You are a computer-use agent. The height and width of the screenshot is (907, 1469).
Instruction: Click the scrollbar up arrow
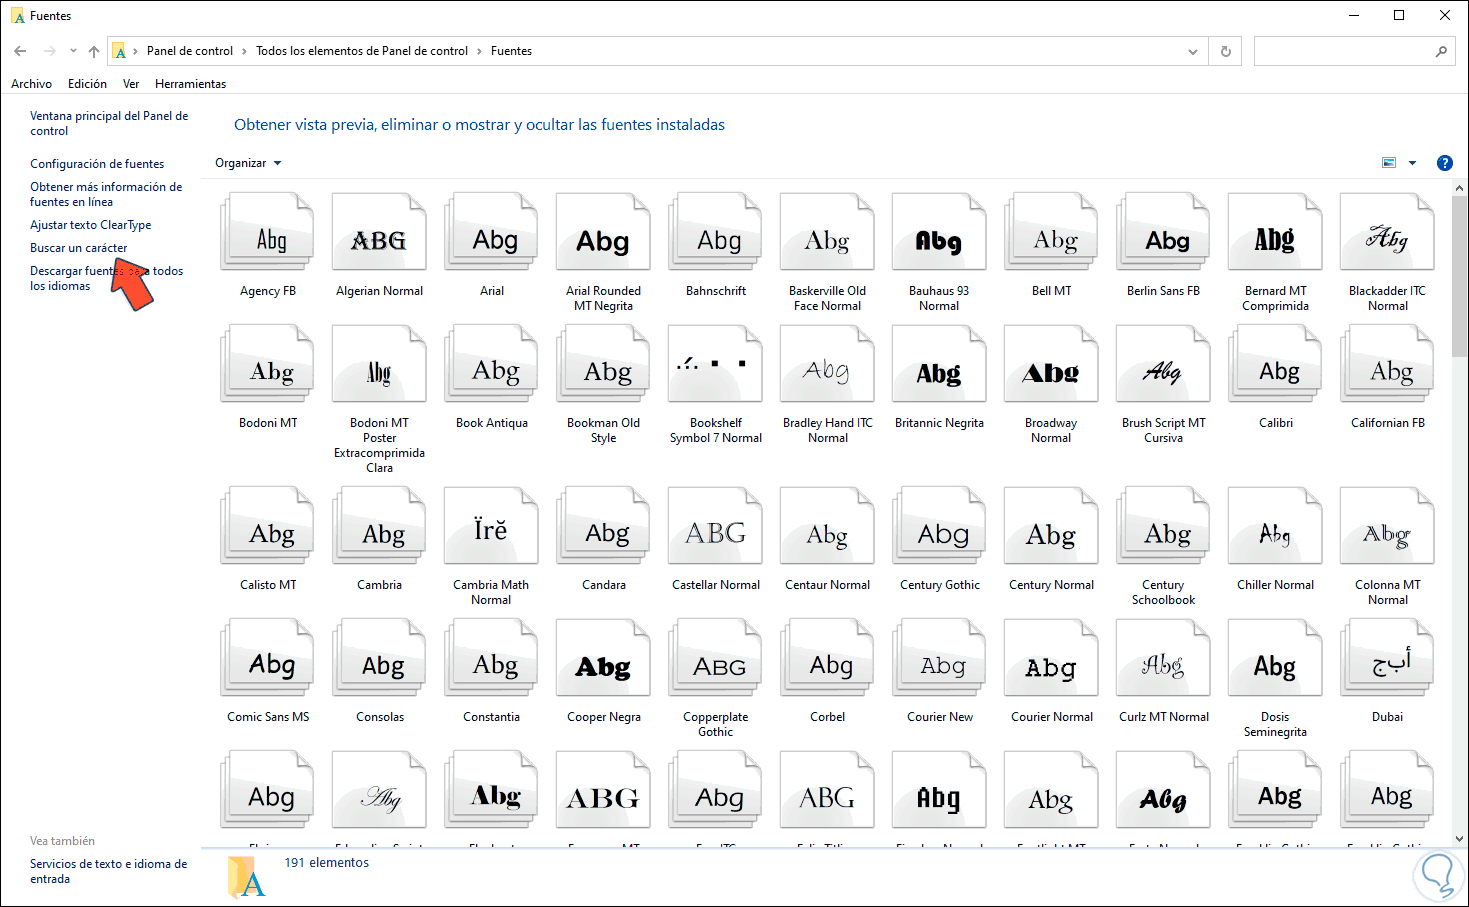pyautogui.click(x=1460, y=187)
